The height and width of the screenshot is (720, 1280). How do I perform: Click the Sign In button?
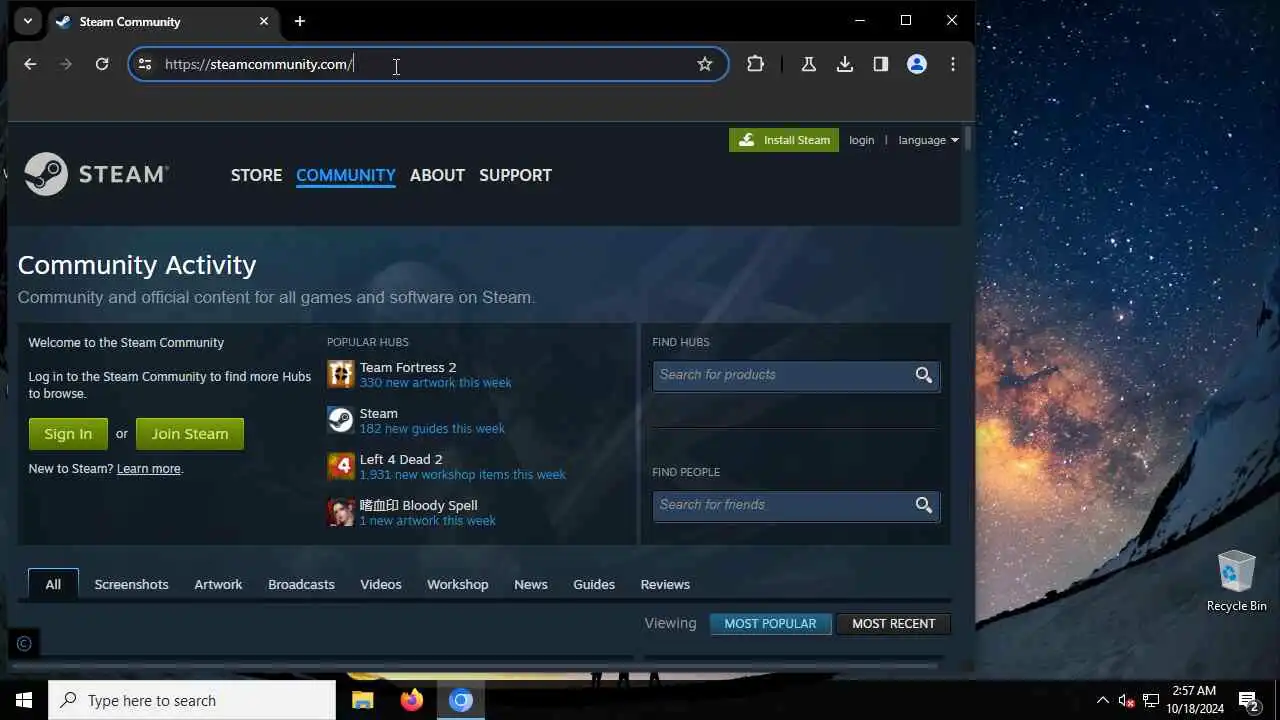tap(68, 434)
